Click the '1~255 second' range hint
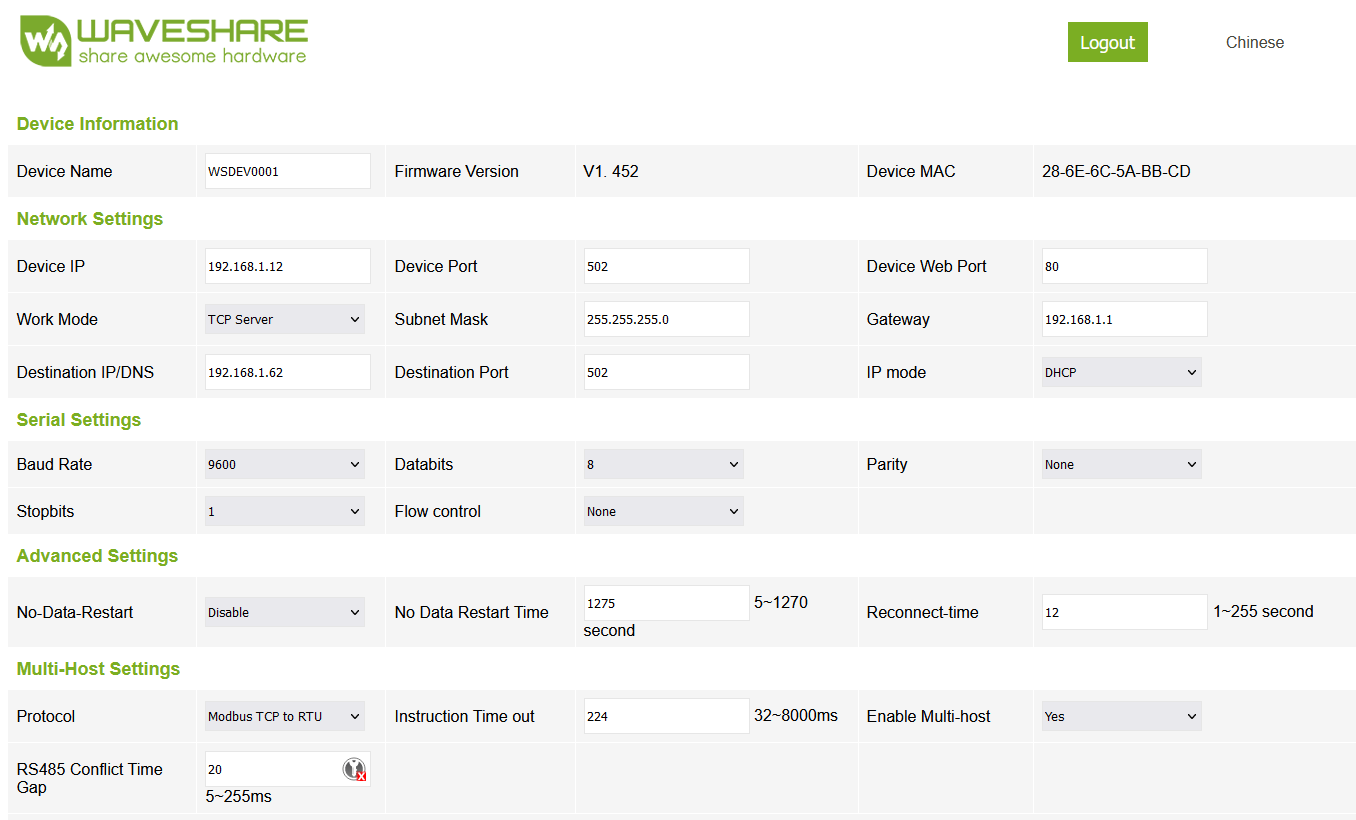Viewport: 1356px width, 820px height. coord(1263,611)
